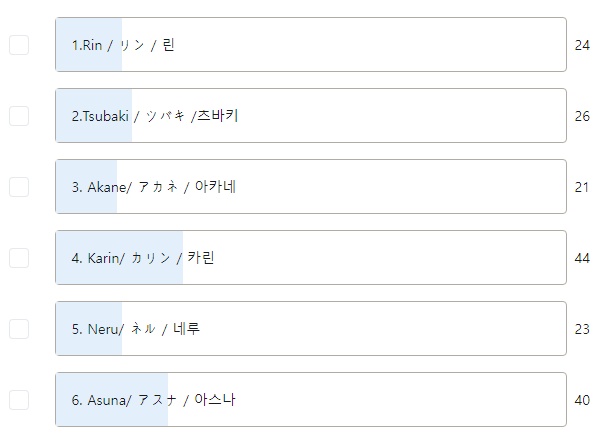Click the 4. Karin option text label
Screen dimensions: 607x437
click(143, 258)
